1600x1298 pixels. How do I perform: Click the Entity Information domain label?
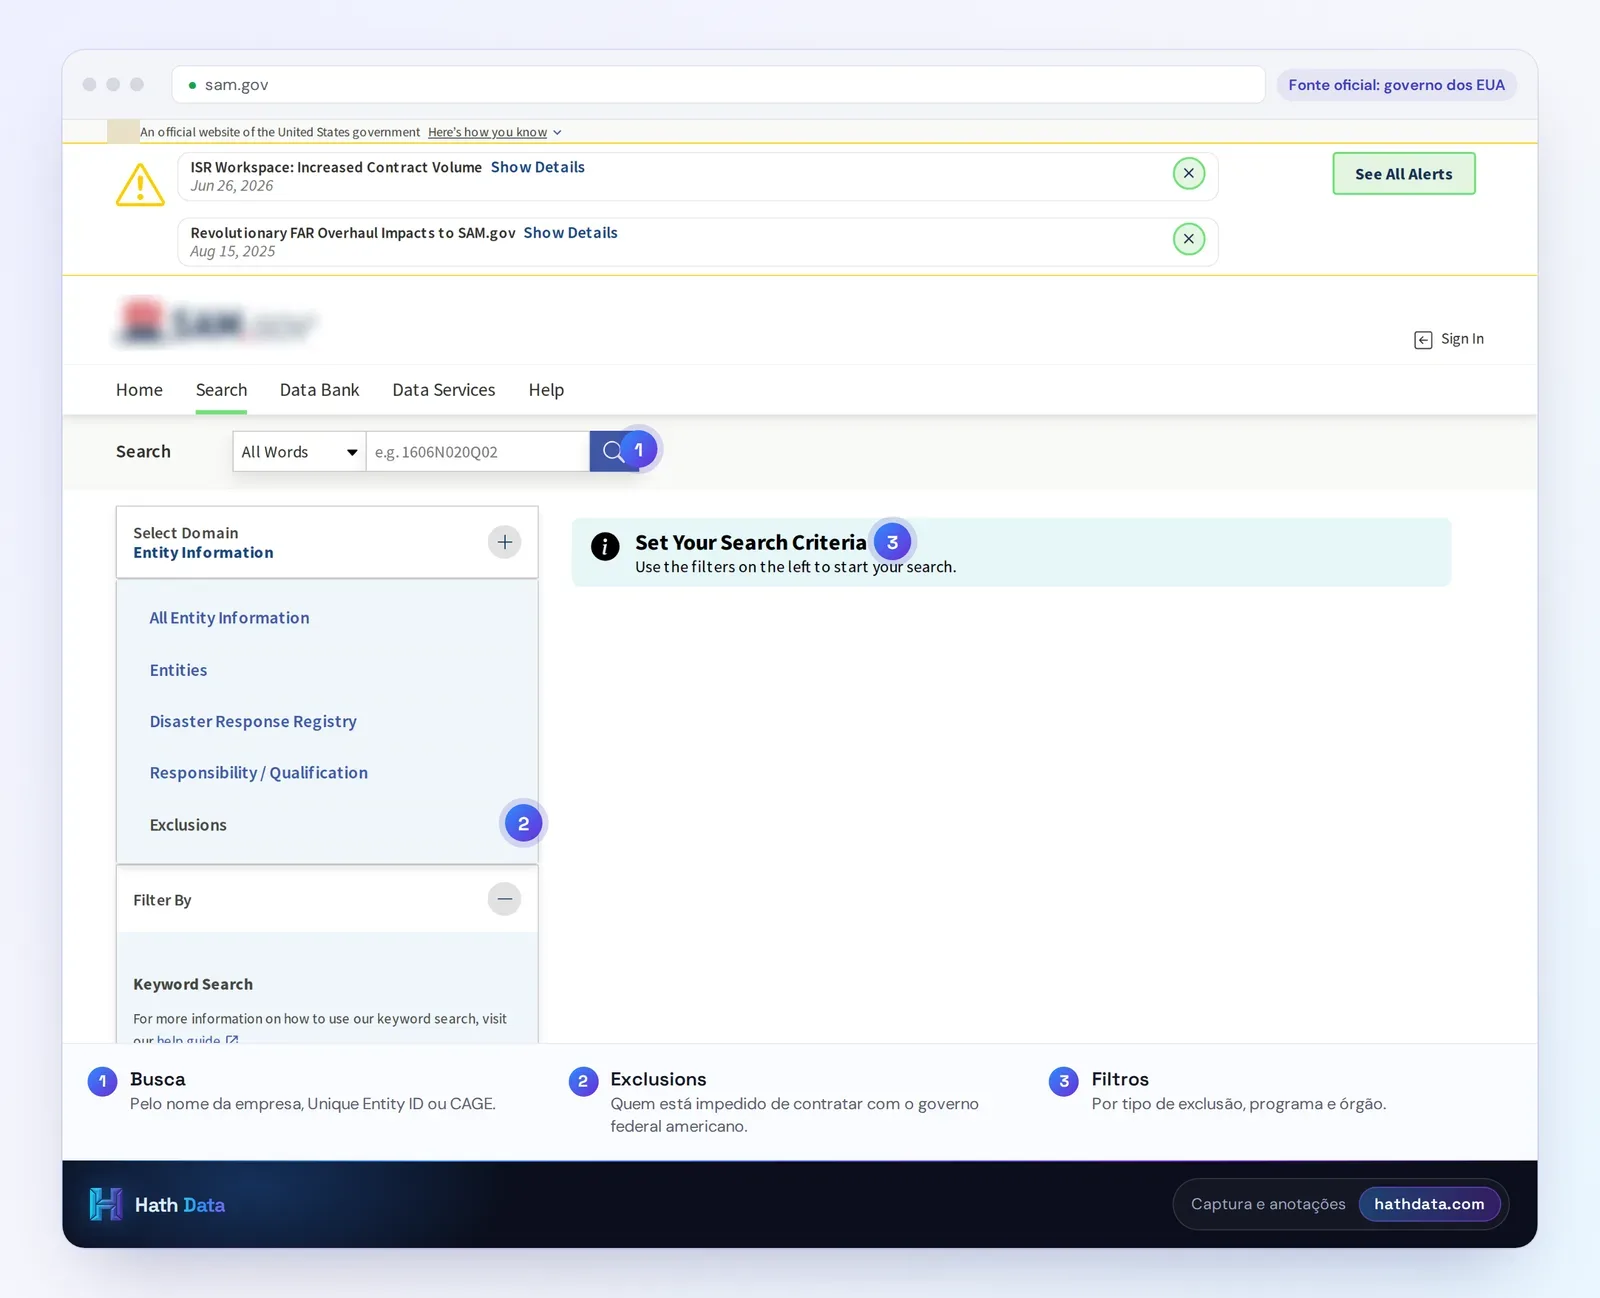pos(203,553)
